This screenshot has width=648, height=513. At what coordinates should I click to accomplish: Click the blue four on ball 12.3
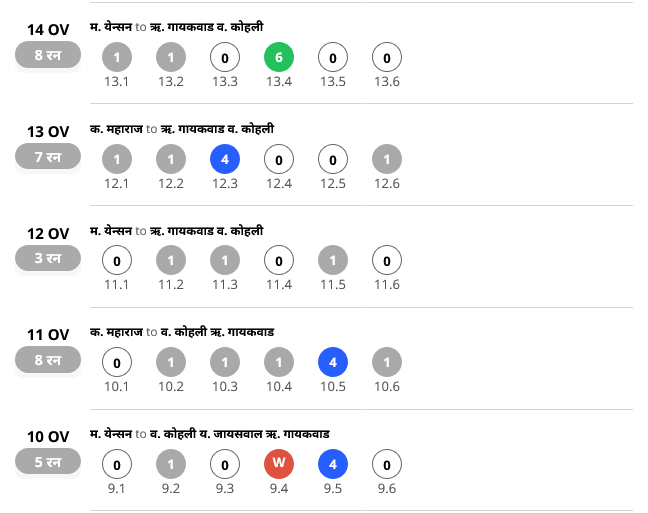224,160
